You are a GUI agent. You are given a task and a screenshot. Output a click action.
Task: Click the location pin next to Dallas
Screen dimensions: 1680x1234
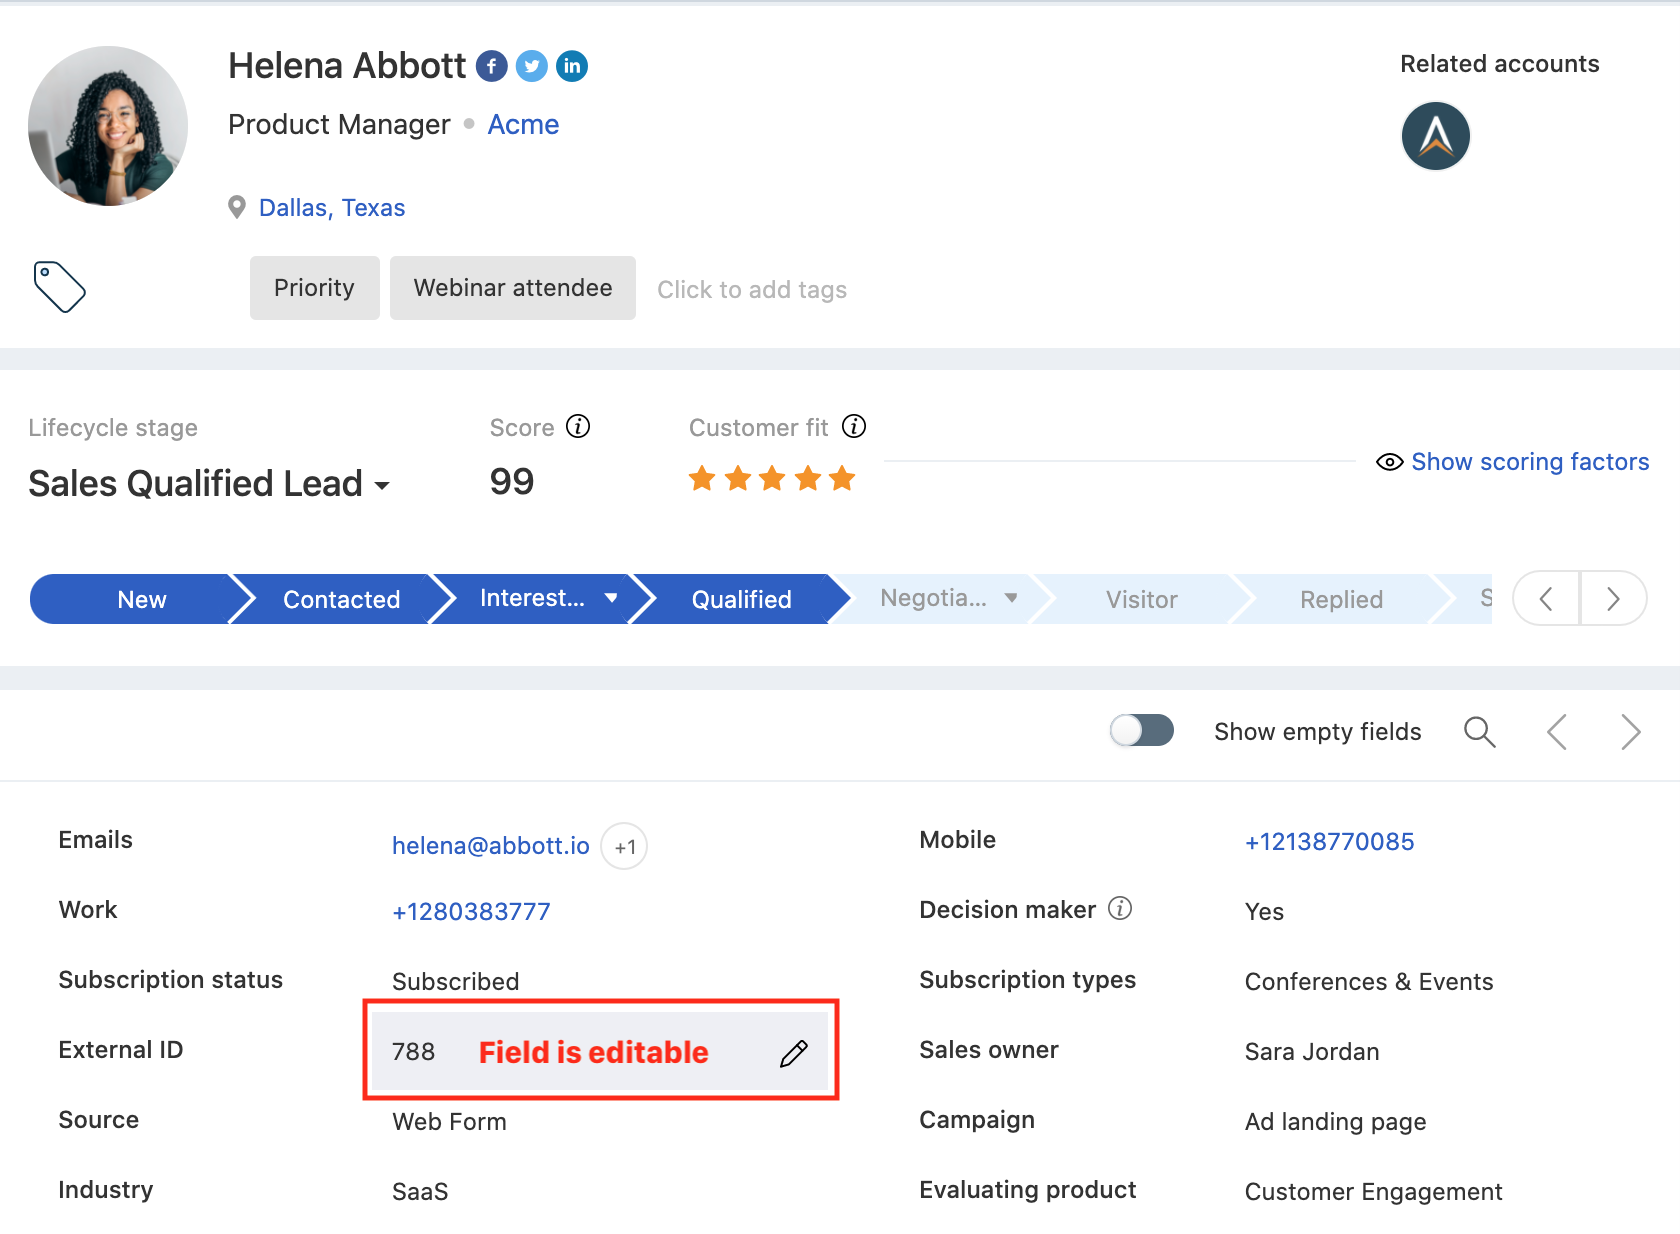pos(237,207)
